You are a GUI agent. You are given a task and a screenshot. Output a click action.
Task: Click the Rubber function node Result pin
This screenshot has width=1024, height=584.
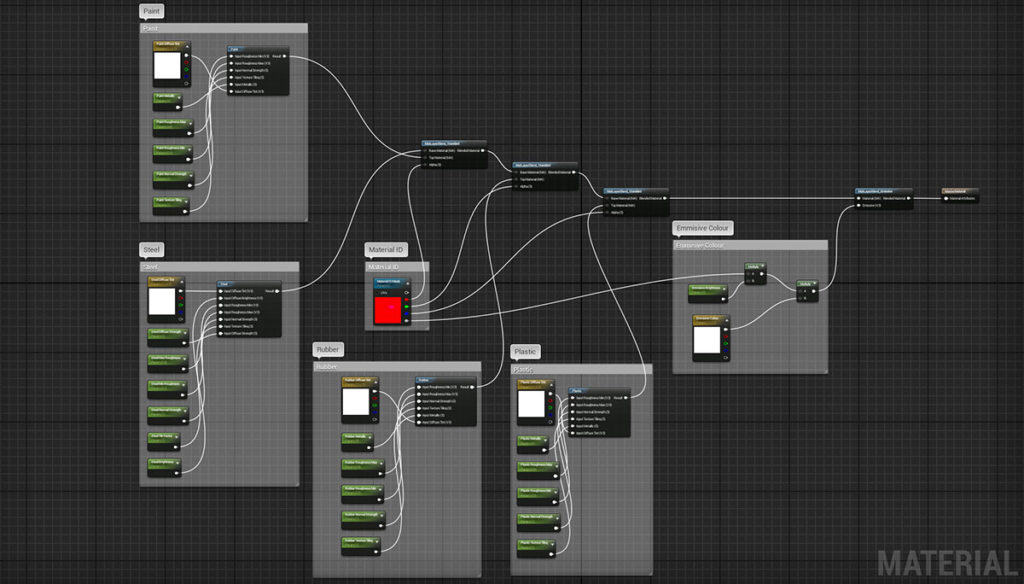472,387
